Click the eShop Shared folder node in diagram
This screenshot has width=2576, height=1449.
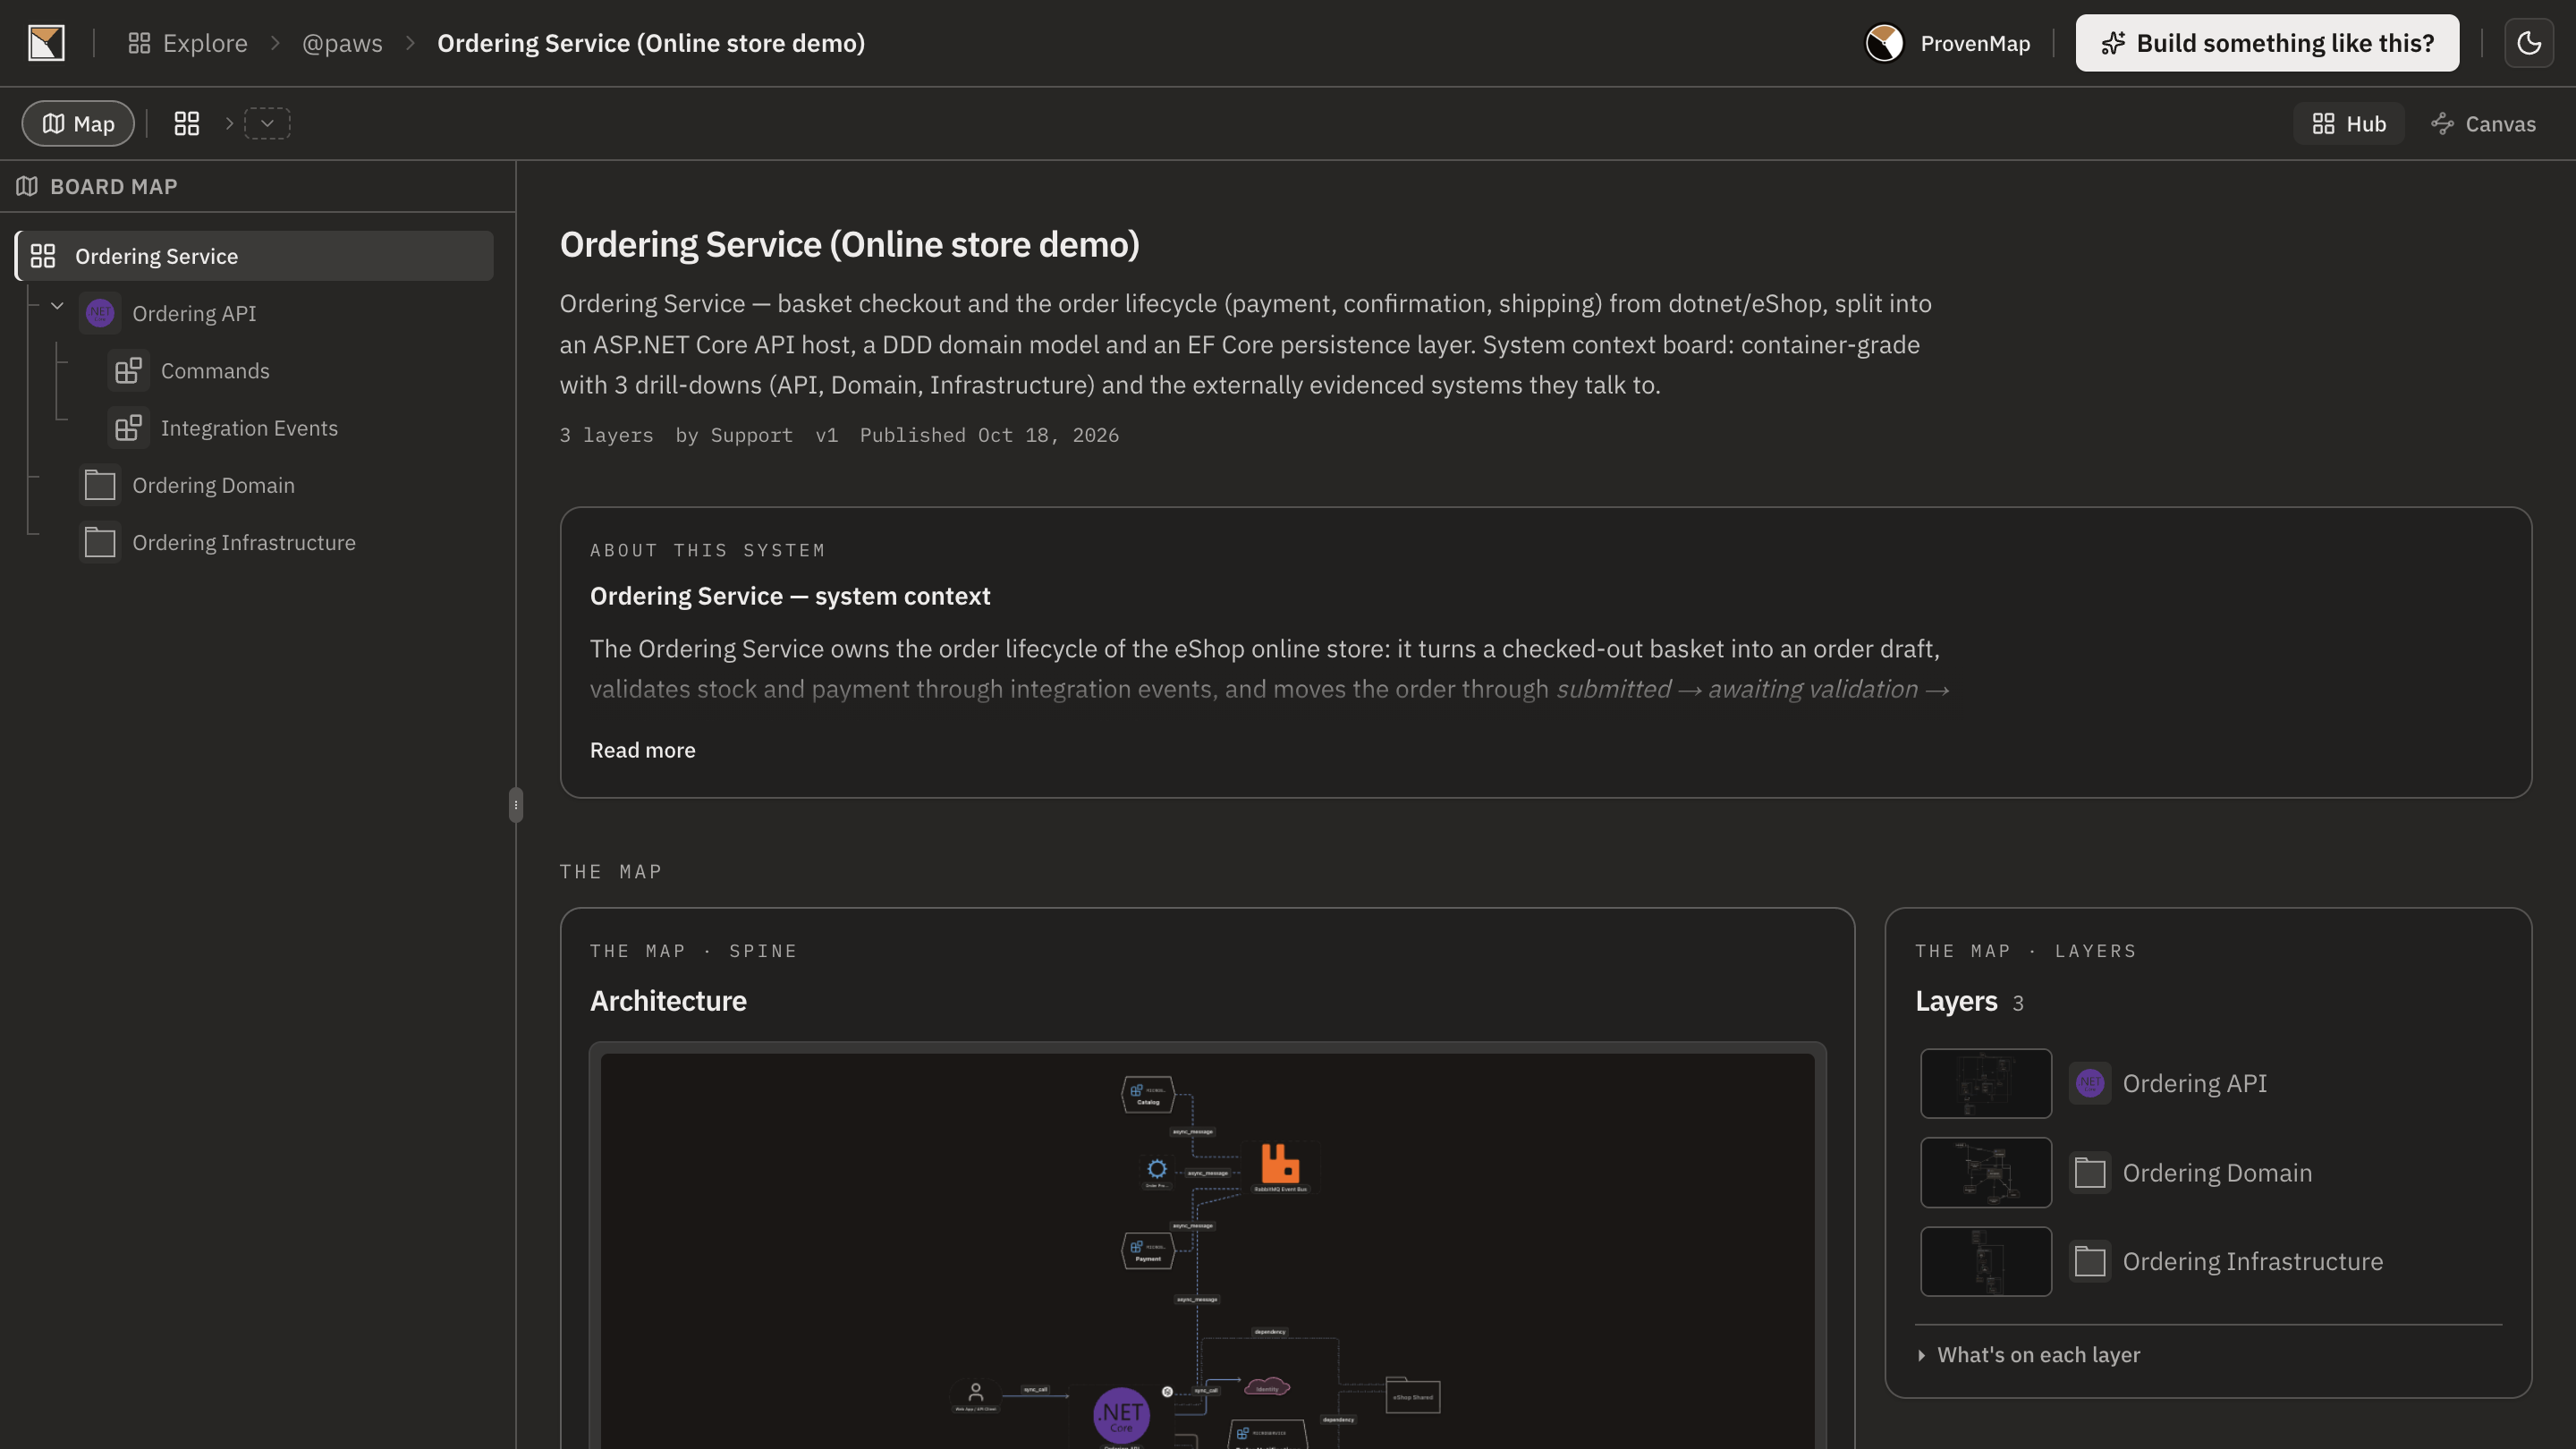(1413, 1395)
